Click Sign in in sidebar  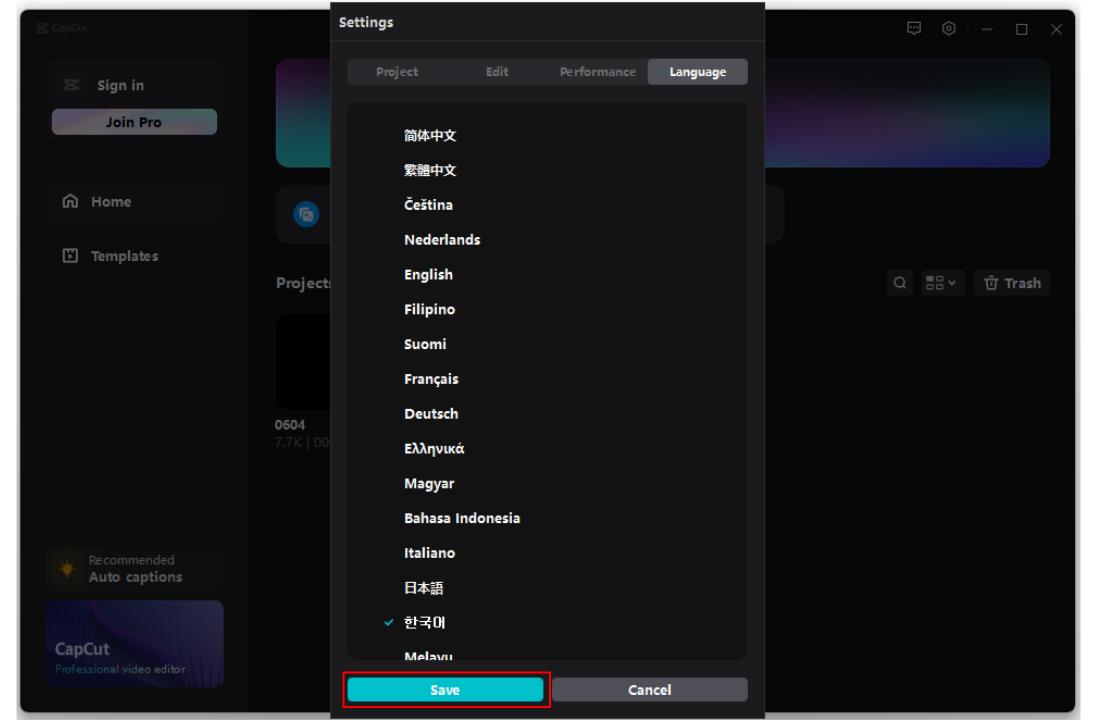click(120, 85)
